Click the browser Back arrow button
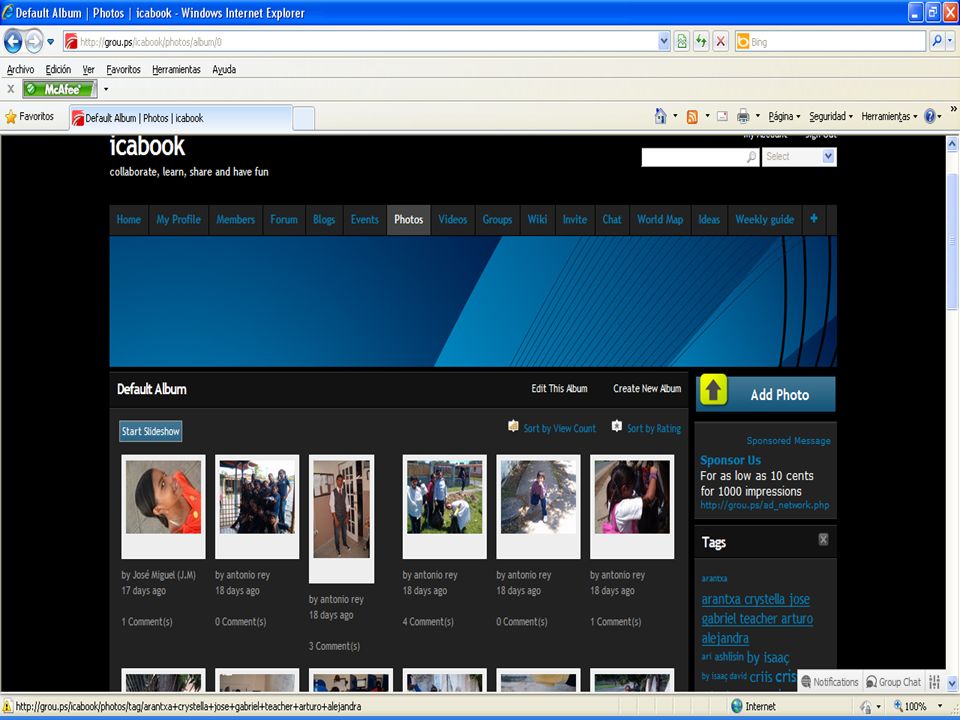The height and width of the screenshot is (720, 960). (x=13, y=42)
